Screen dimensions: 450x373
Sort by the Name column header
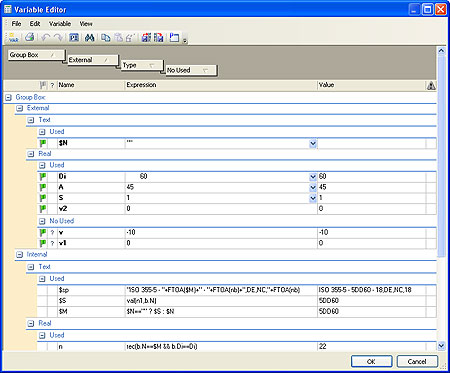point(91,85)
